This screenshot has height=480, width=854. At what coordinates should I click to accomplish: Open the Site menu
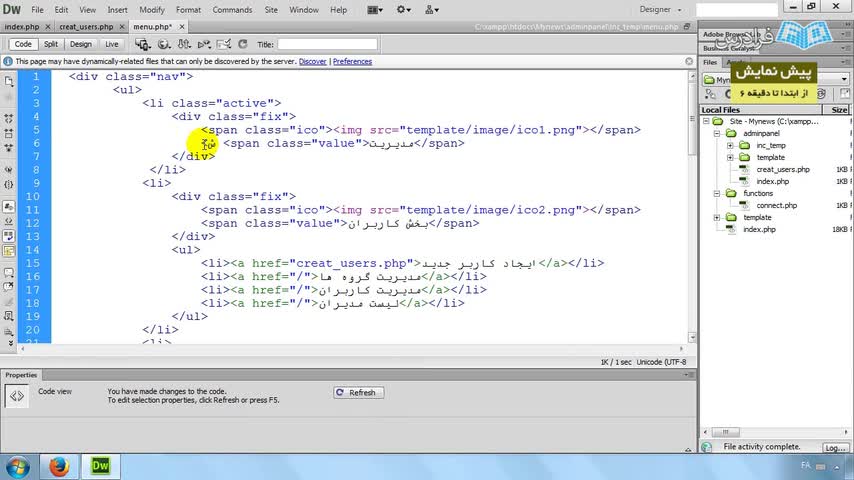(x=271, y=10)
